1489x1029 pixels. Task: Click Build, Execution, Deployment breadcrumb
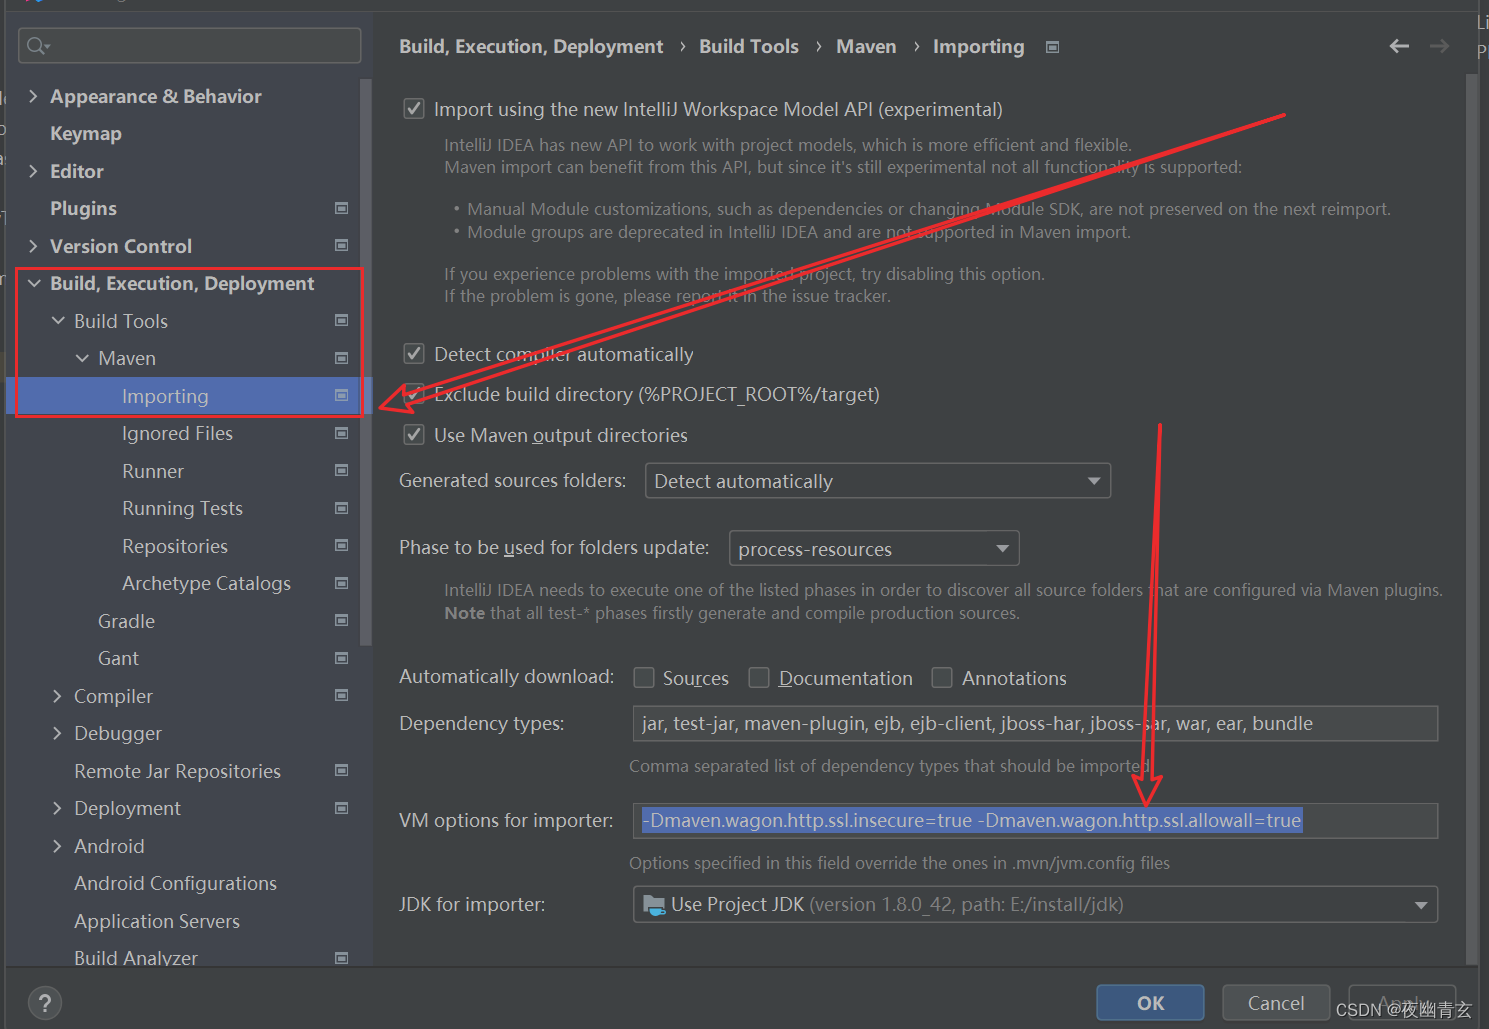pos(531,47)
